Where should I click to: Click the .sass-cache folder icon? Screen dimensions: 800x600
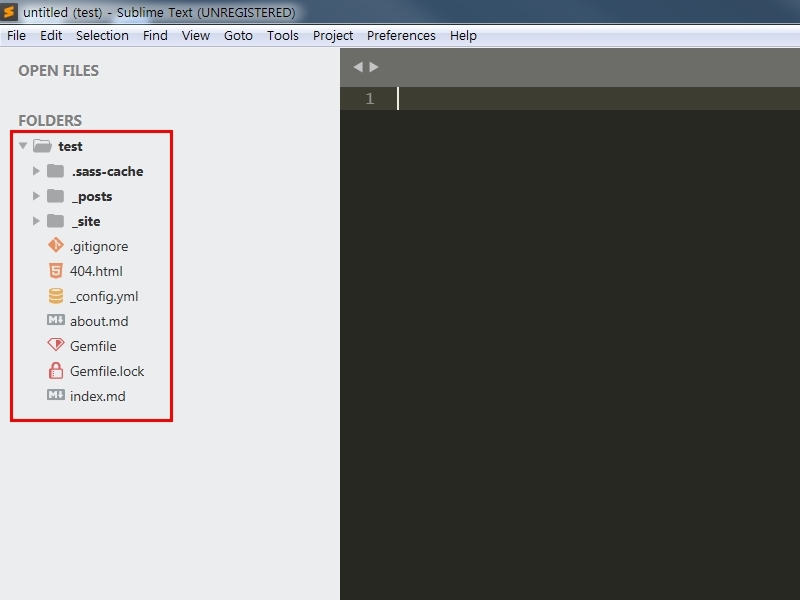55,171
